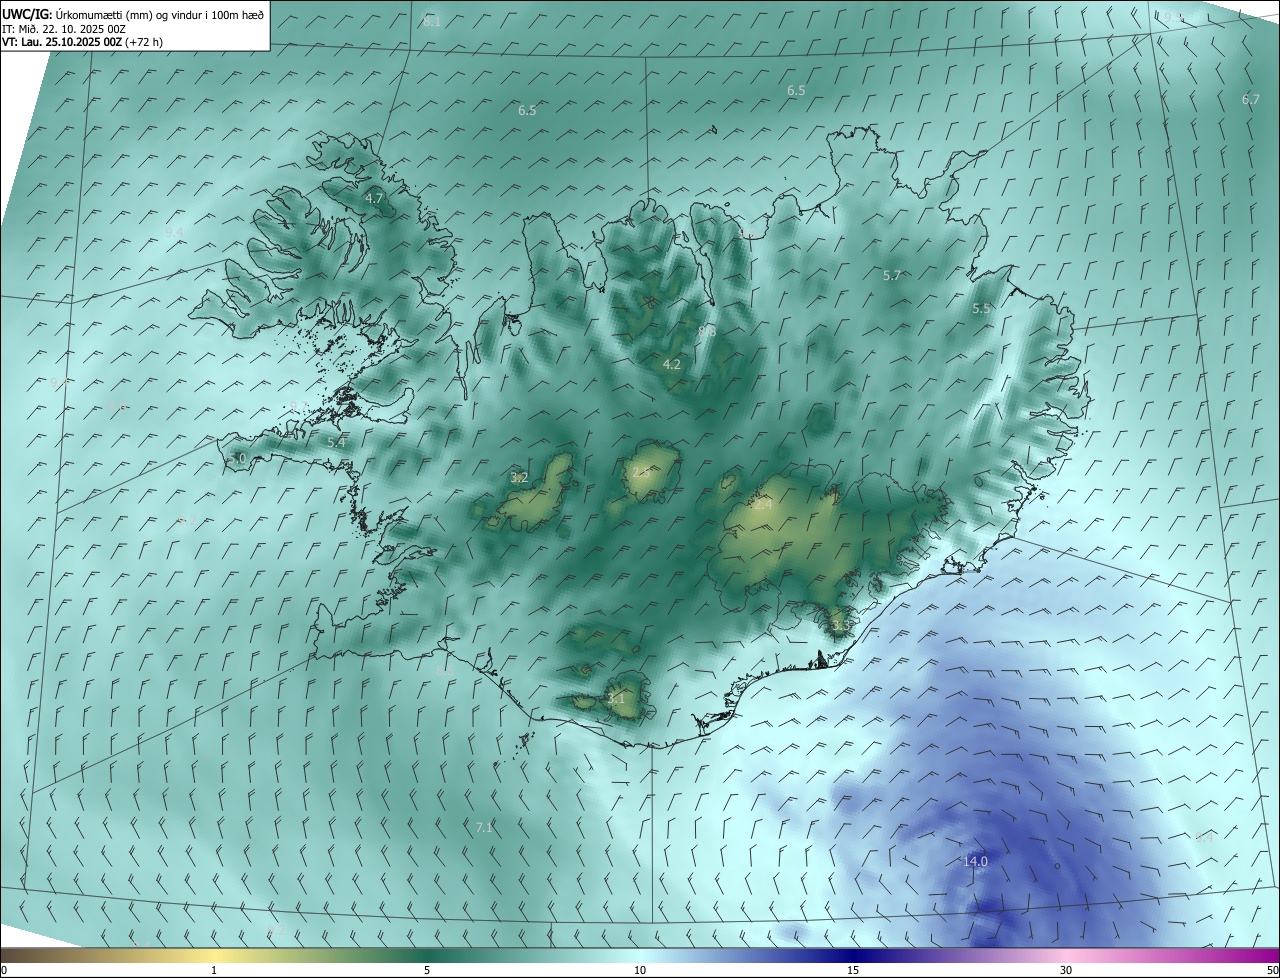
Task: Select the 'VT: Lau. 25.10.2025 00Z (+72 h)' line
Action: pos(82,42)
